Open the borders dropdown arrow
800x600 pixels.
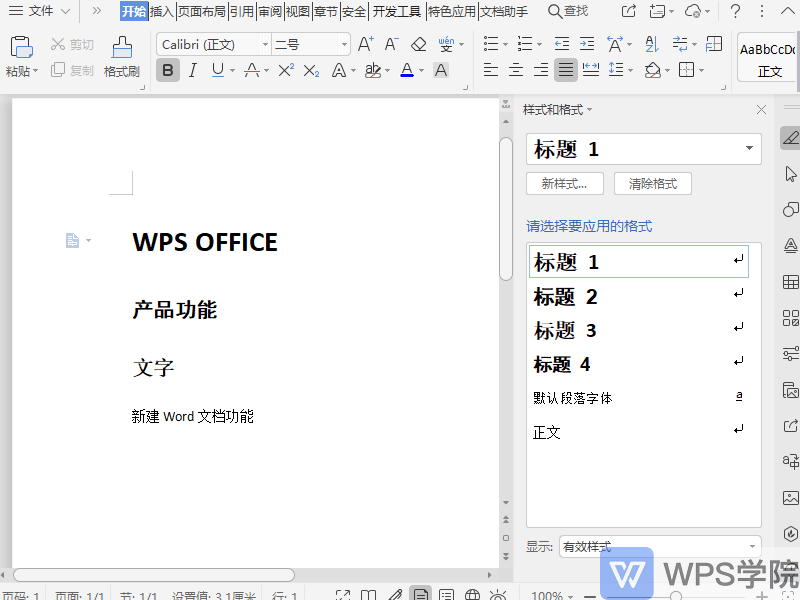pos(702,70)
